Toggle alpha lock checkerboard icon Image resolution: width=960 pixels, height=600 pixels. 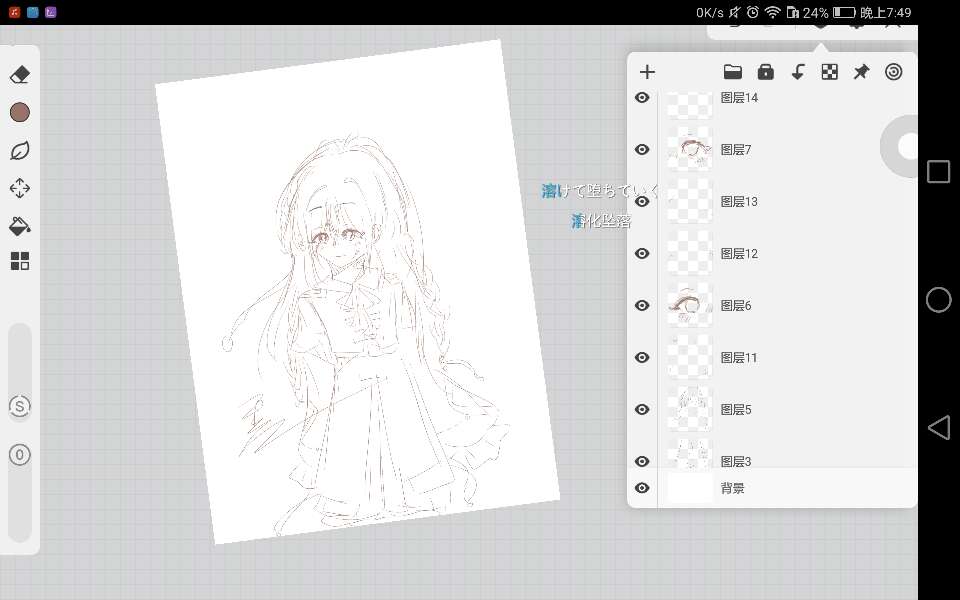829,72
